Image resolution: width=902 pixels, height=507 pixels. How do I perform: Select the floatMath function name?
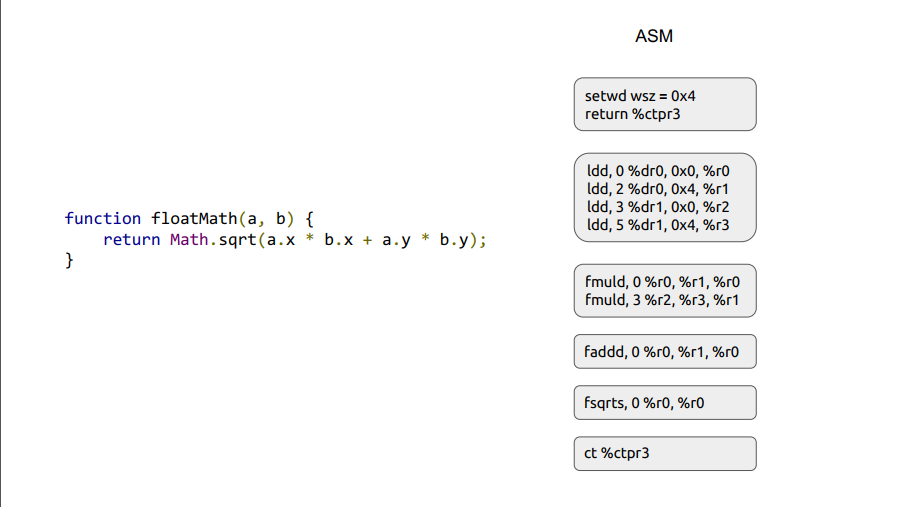pyautogui.click(x=194, y=218)
